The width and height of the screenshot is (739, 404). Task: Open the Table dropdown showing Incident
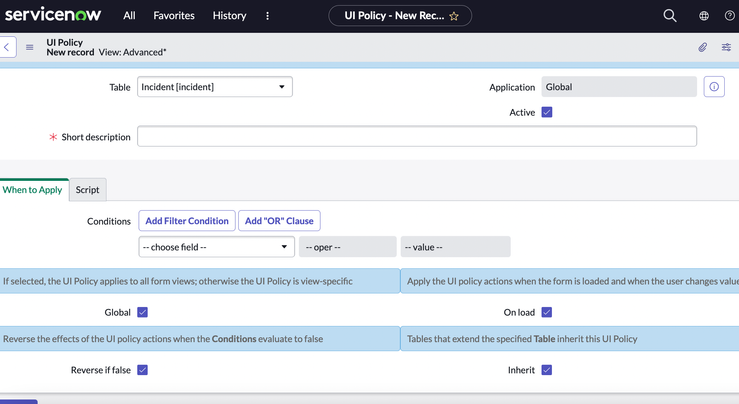(x=214, y=87)
